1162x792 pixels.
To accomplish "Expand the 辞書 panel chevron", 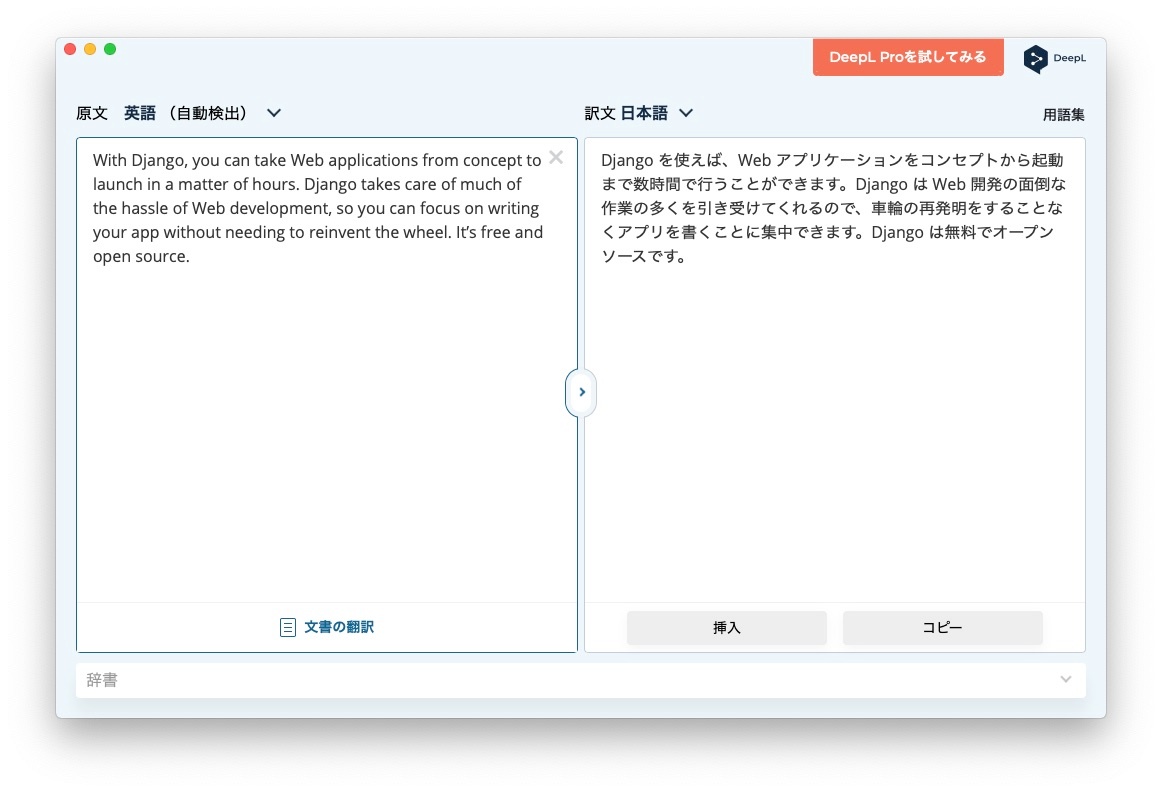I will [1066, 679].
